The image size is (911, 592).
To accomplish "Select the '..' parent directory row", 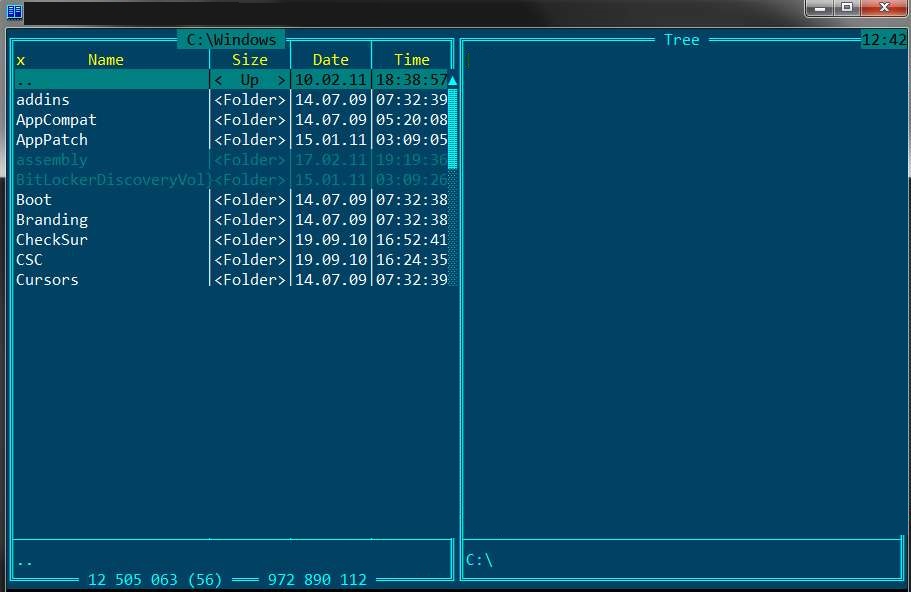I will point(110,80).
